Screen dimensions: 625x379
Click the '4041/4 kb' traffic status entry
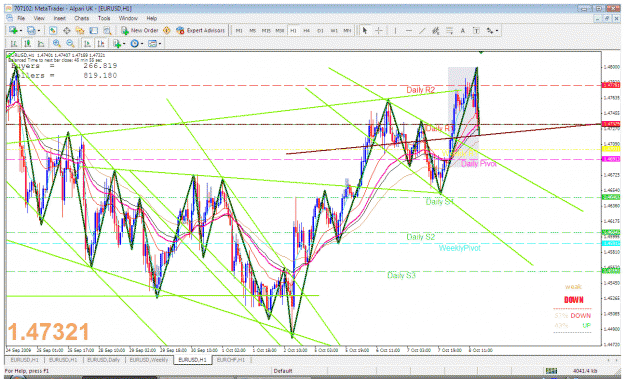[x=585, y=371]
